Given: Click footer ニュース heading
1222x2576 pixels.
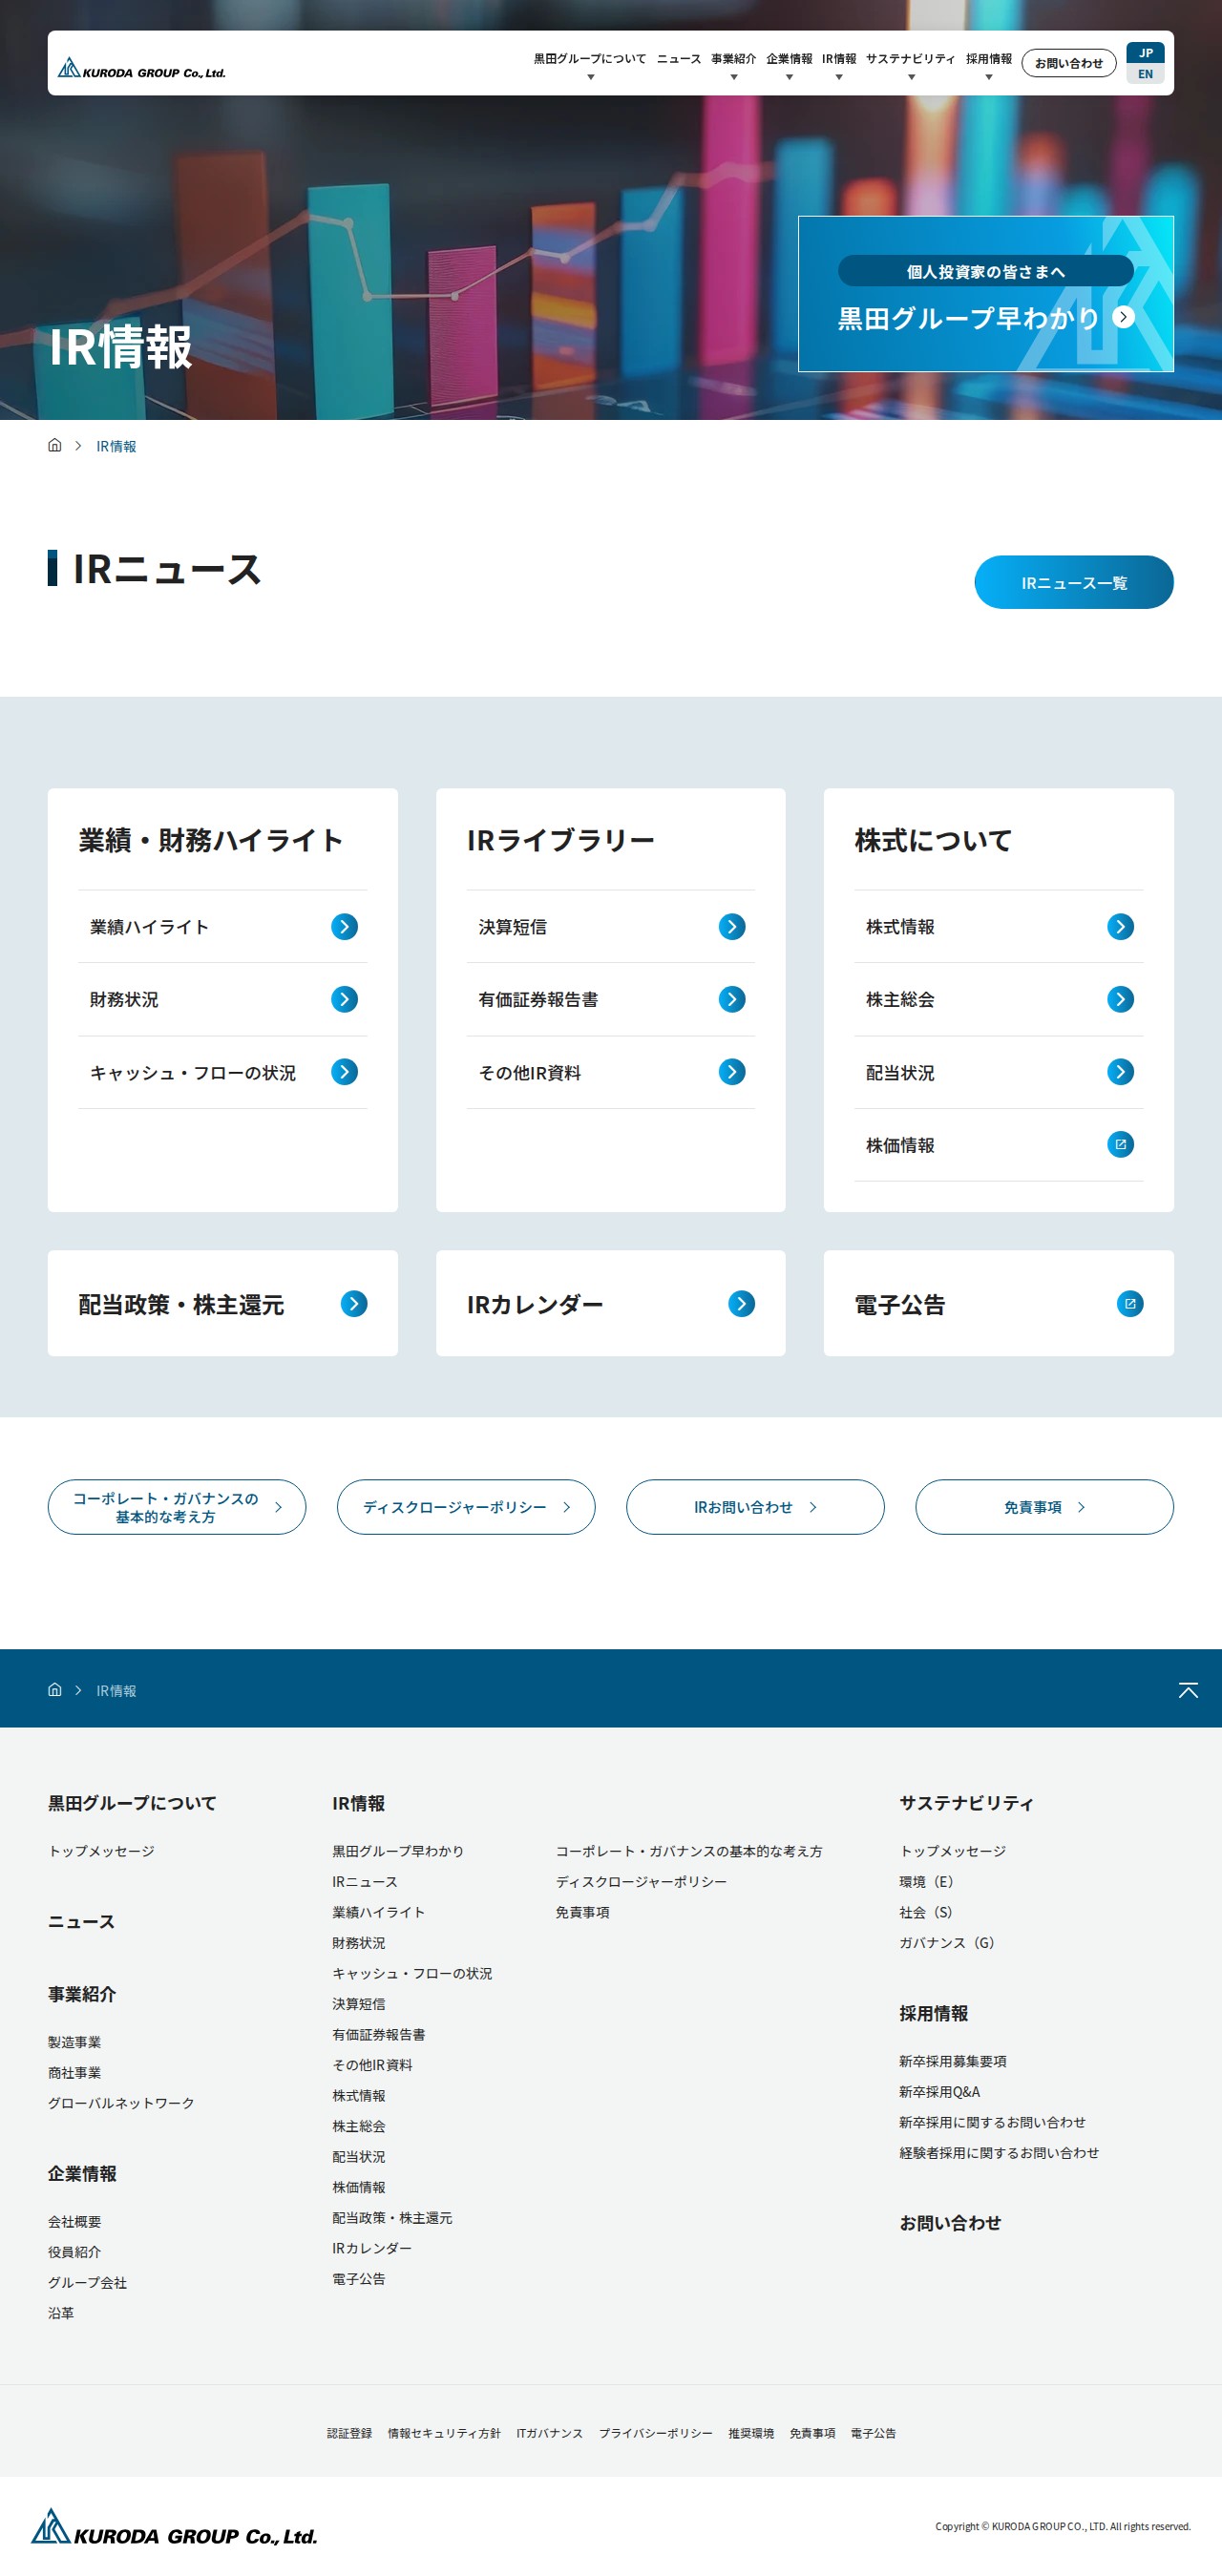Looking at the screenshot, I should click(81, 1921).
